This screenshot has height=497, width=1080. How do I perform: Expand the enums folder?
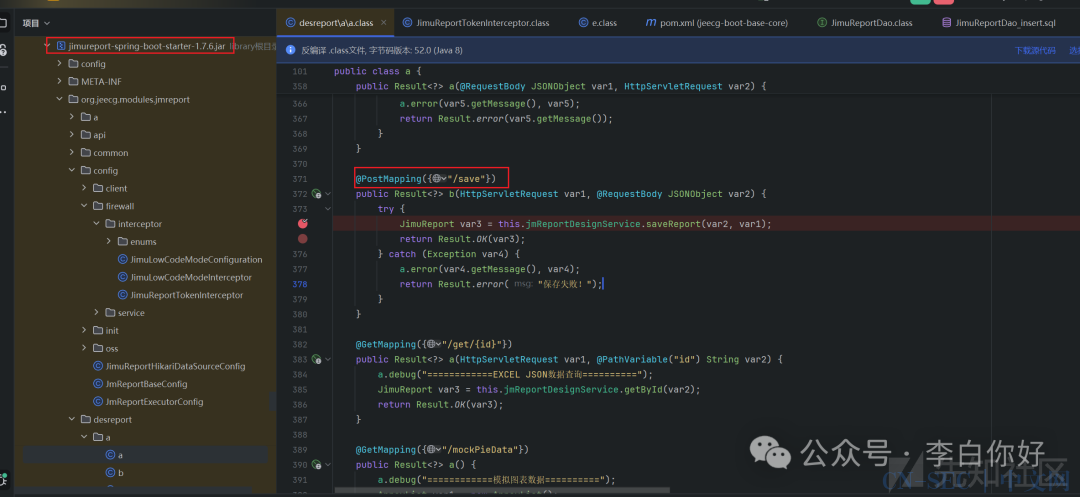tap(109, 242)
